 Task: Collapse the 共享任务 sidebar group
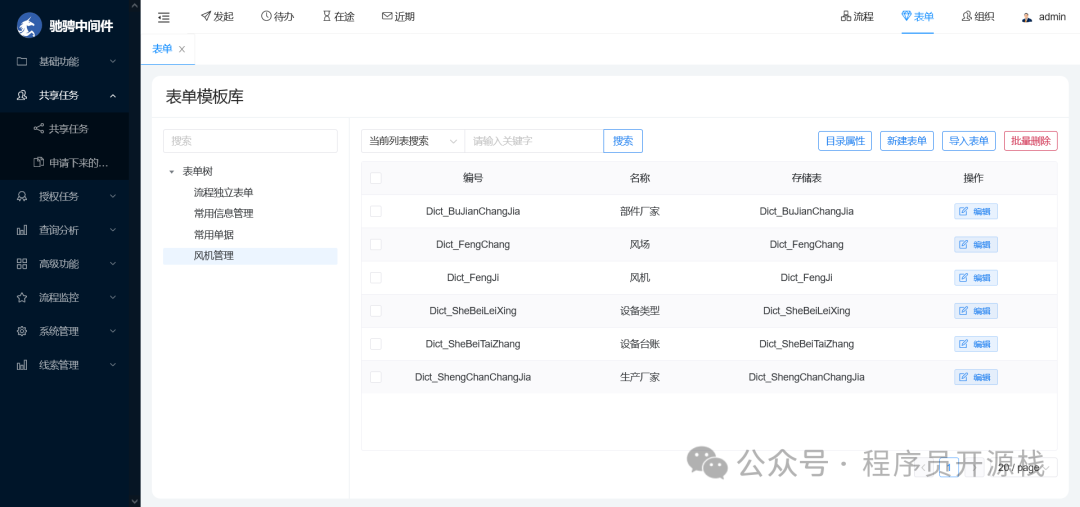click(x=65, y=95)
